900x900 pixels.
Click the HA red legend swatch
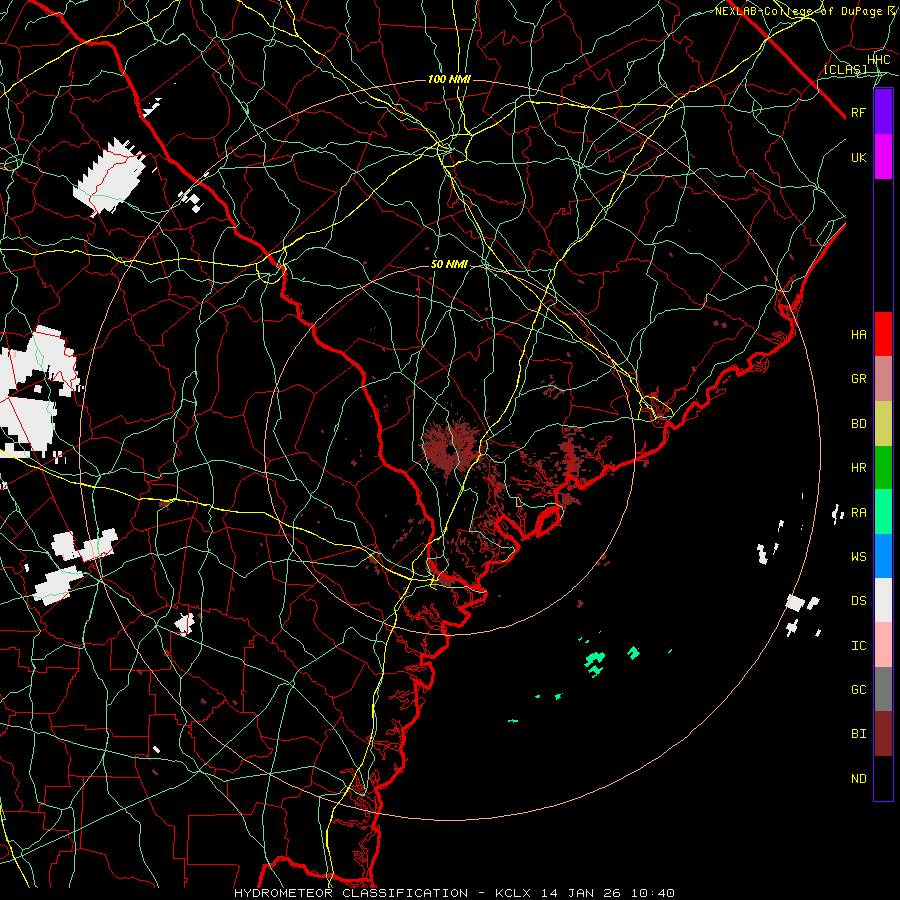click(883, 334)
